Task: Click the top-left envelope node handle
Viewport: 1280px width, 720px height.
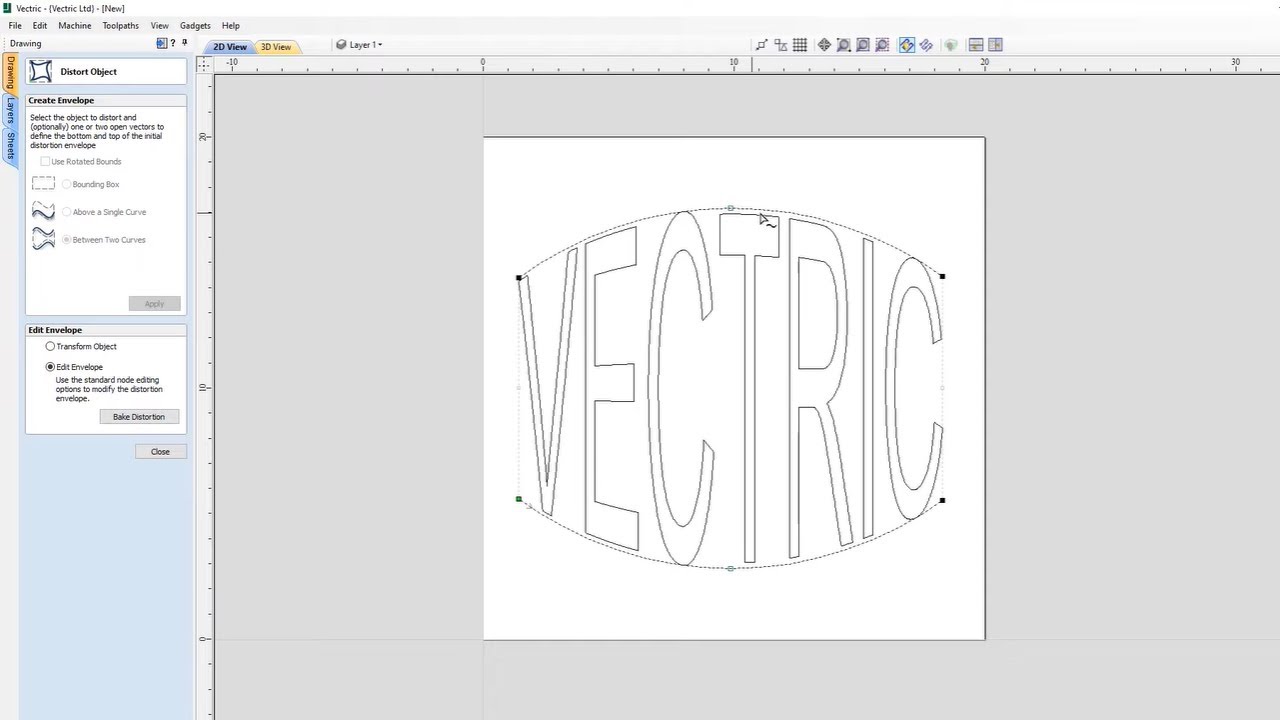Action: (x=518, y=277)
